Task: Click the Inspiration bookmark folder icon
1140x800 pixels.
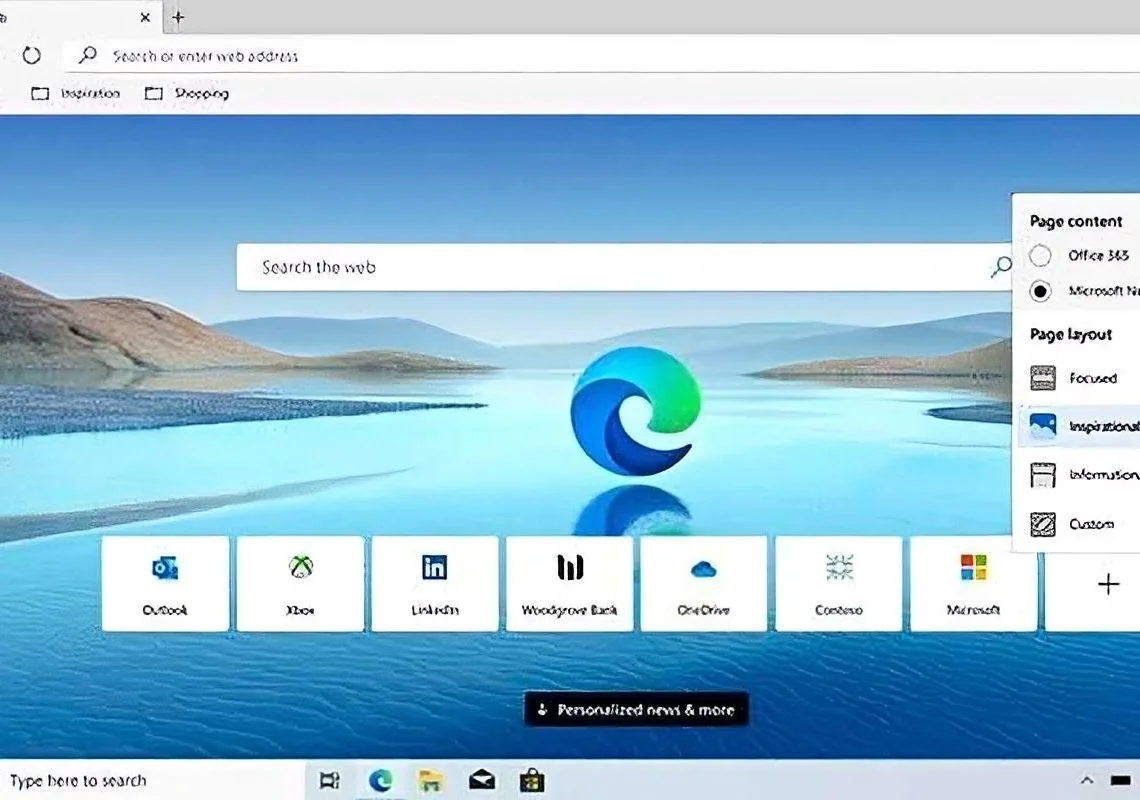Action: 40,93
